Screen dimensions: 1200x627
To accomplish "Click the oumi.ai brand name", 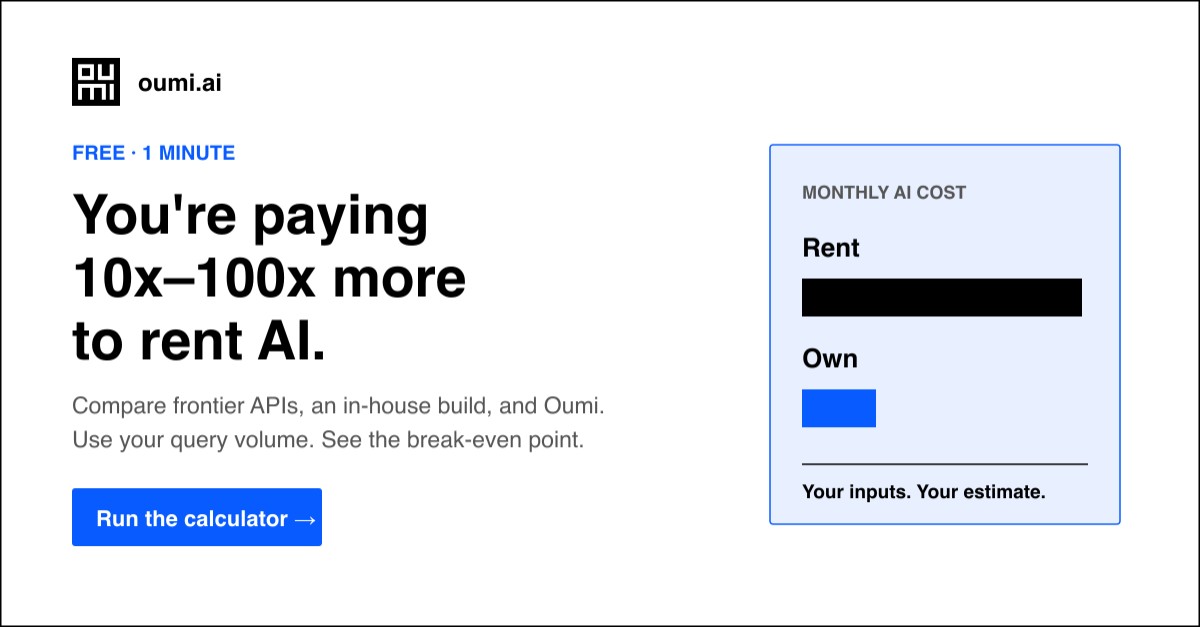I will tap(180, 83).
